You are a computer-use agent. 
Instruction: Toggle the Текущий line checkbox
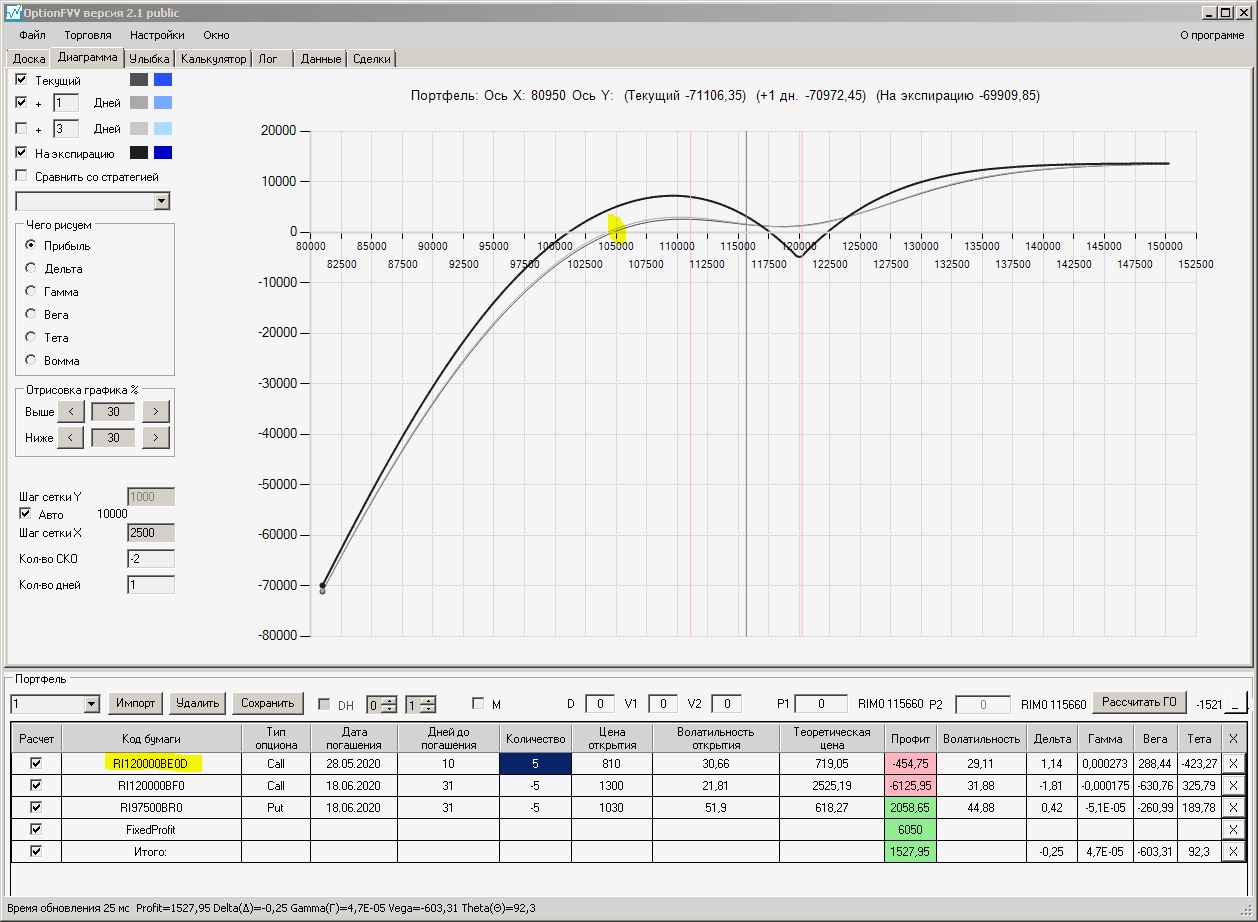coord(22,79)
